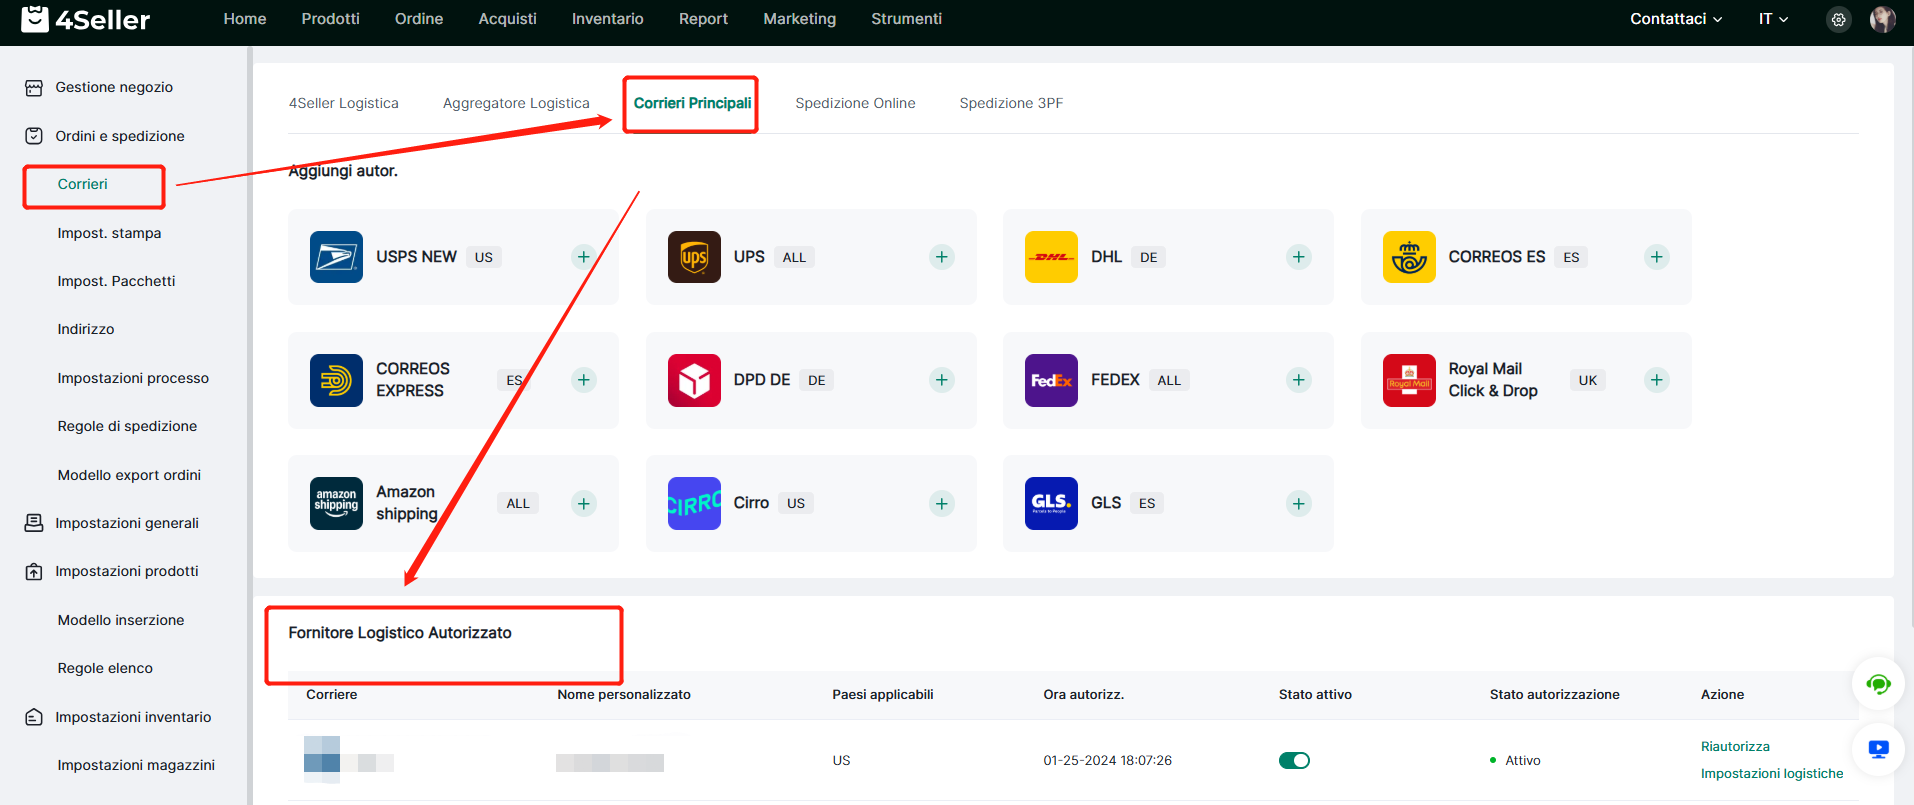This screenshot has height=805, width=1914.
Task: Open Modello inserzione sidebar item
Action: click(121, 620)
